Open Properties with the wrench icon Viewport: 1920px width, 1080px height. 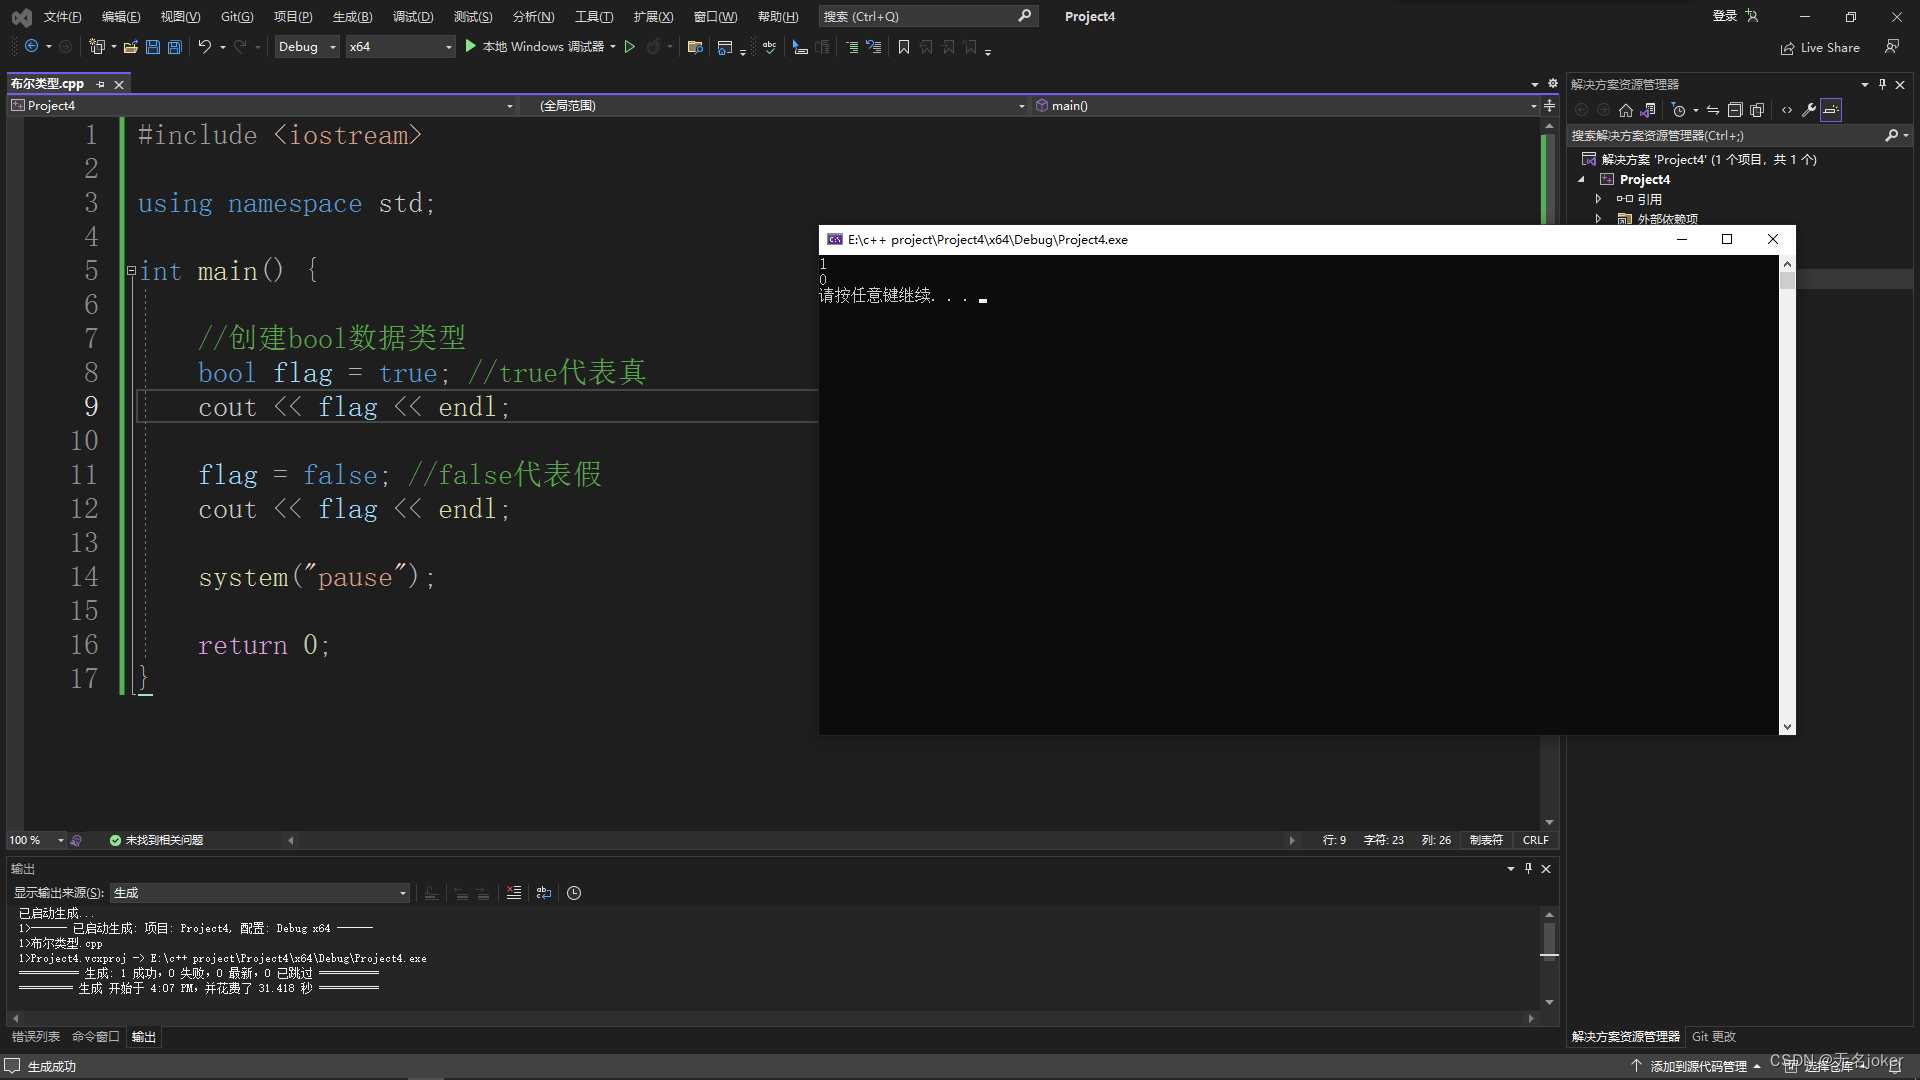point(1808,110)
